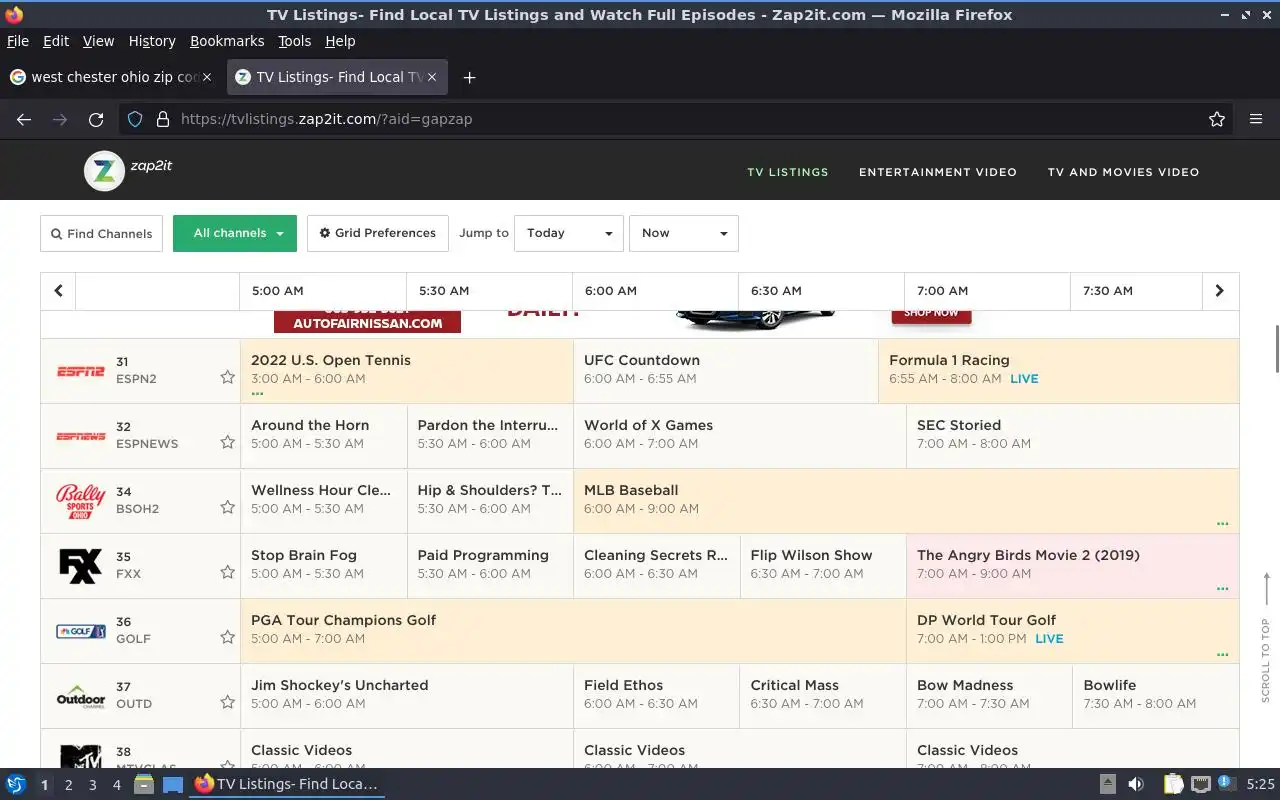Switch to workspace 2 in taskbar
This screenshot has height=800, width=1280.
click(x=68, y=785)
